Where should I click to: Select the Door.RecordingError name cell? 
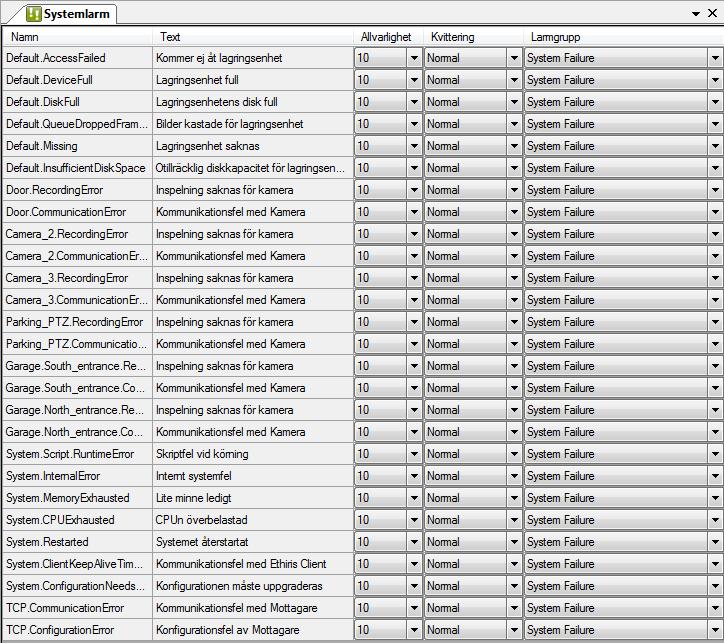77,190
